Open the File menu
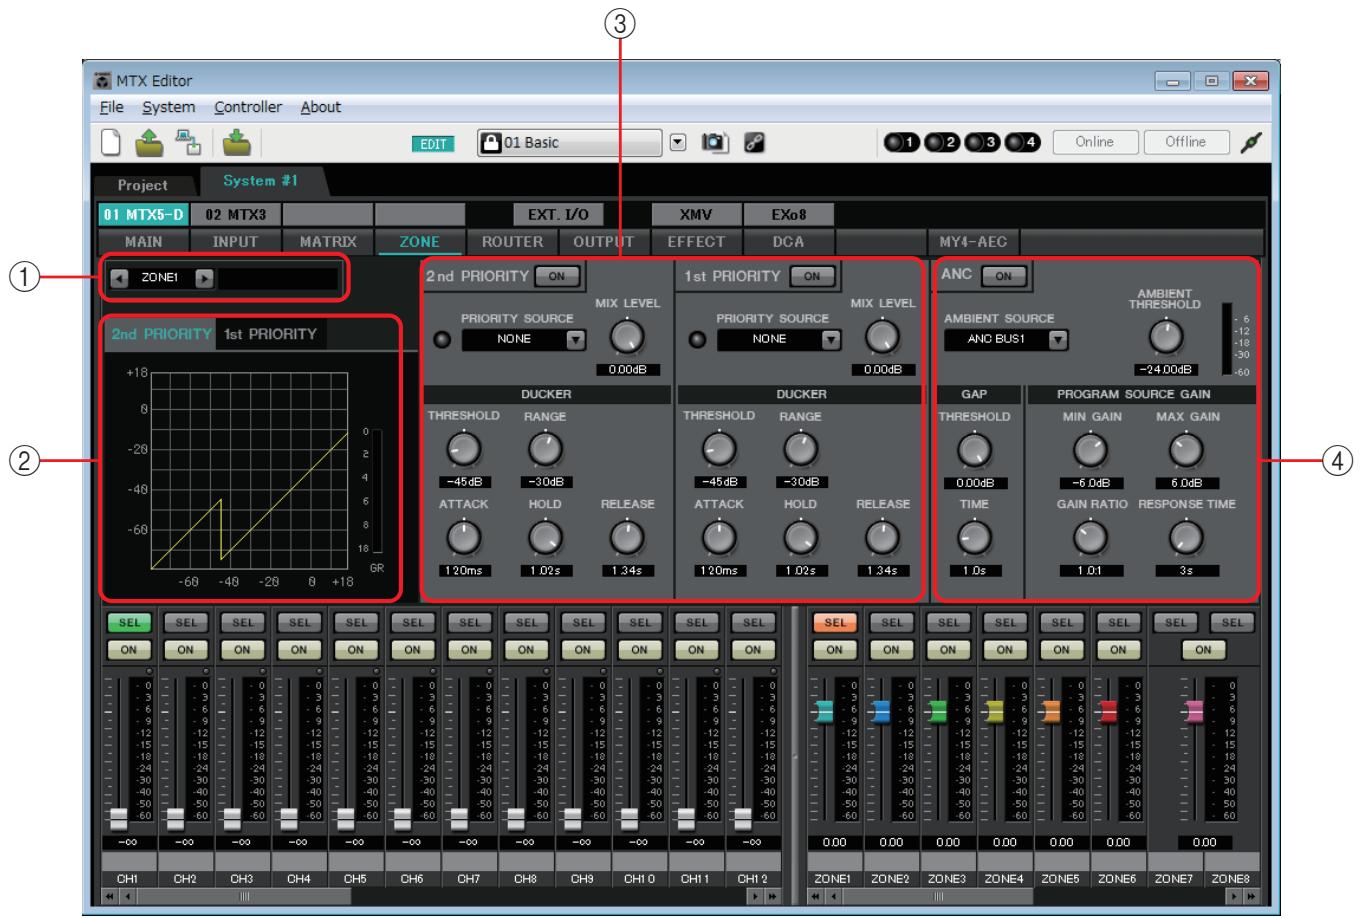The height and width of the screenshot is (918, 1360). (x=111, y=107)
